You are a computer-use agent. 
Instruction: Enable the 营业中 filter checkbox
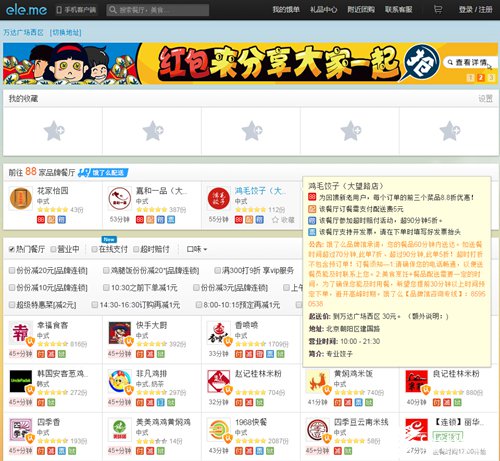coord(53,249)
